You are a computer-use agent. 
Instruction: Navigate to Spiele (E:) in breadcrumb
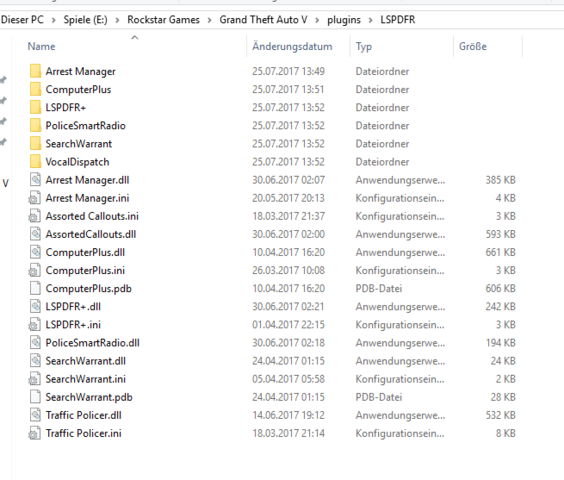coord(85,20)
